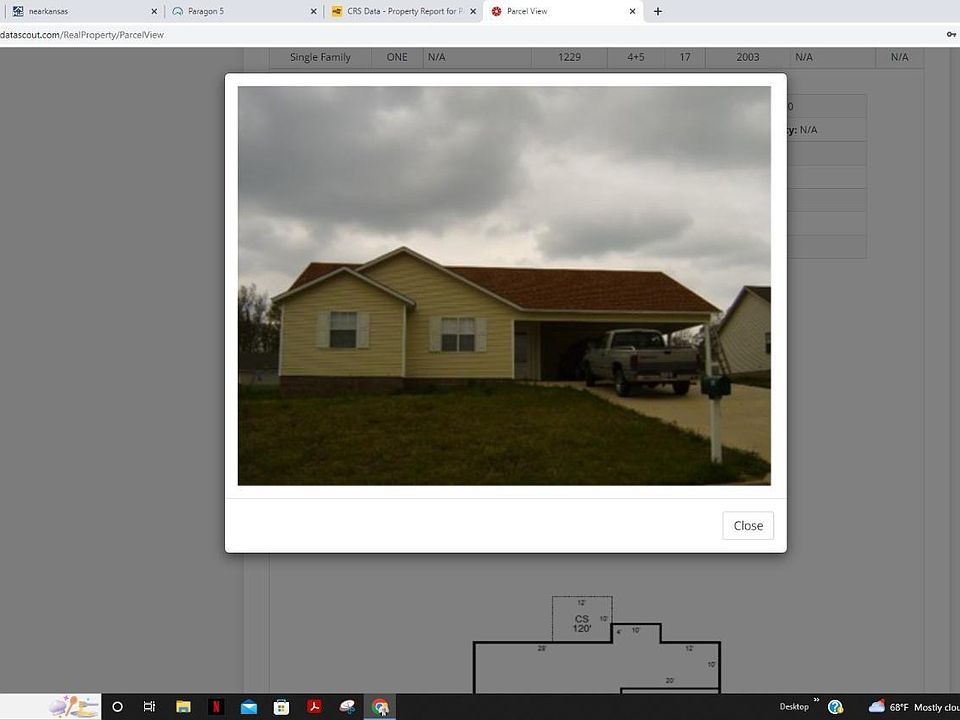Click the 'Single Family' table cell
This screenshot has height=720, width=960.
[320, 57]
